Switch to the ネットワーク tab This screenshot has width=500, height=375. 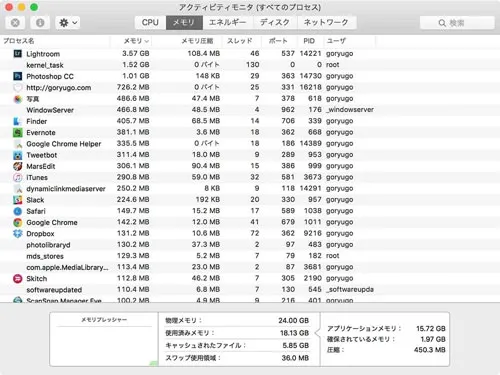click(x=326, y=23)
